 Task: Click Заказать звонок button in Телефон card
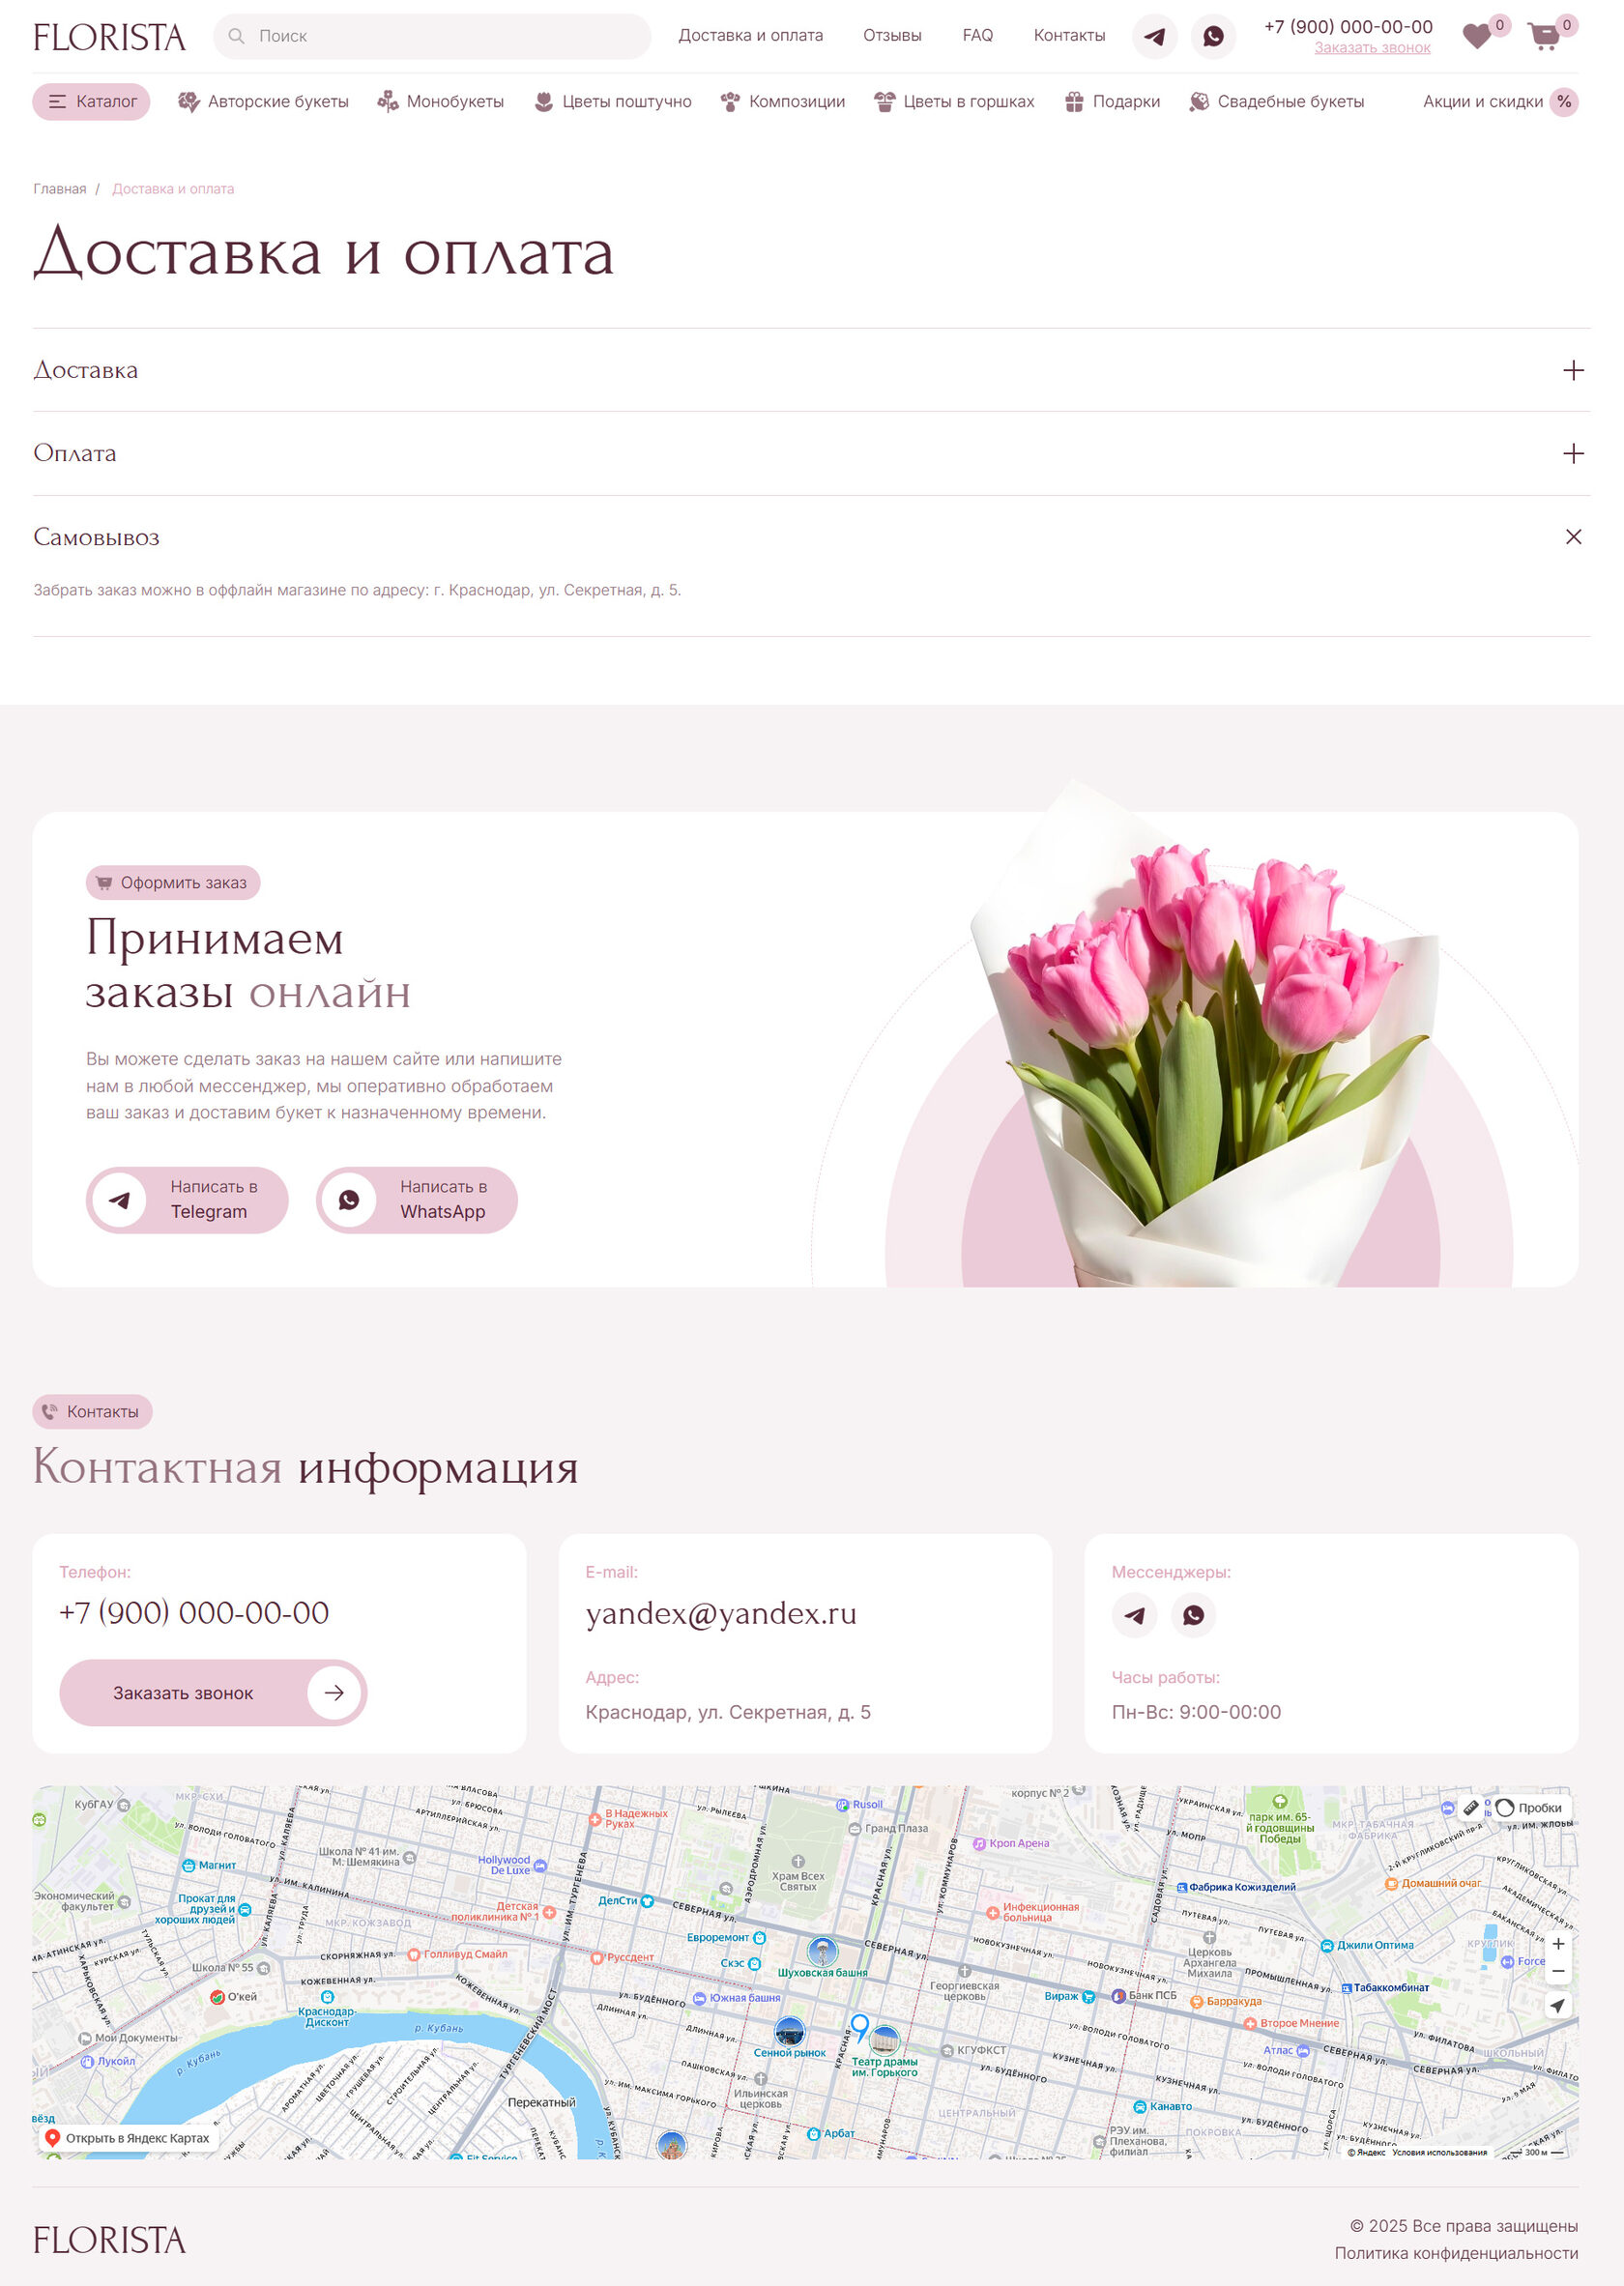point(213,1692)
